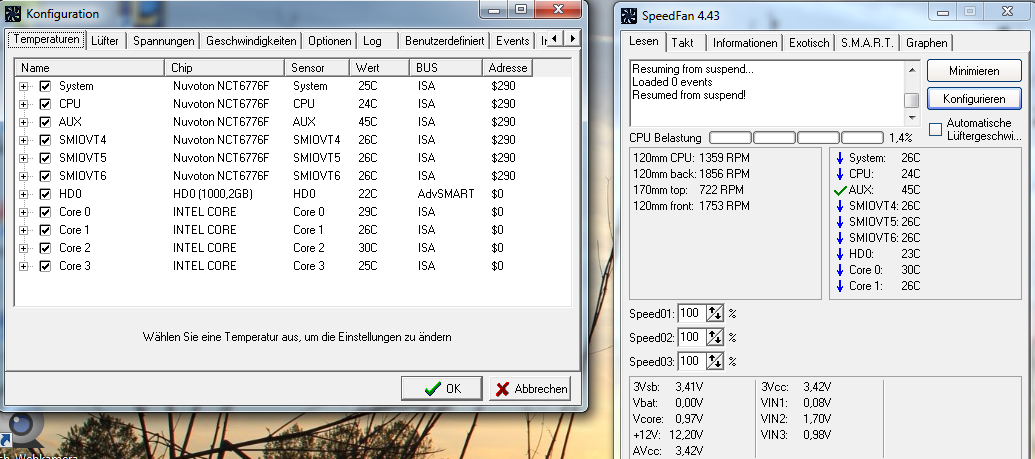Toggle the AUX sensor checkbox
The image size is (1035, 459).
coord(46,122)
